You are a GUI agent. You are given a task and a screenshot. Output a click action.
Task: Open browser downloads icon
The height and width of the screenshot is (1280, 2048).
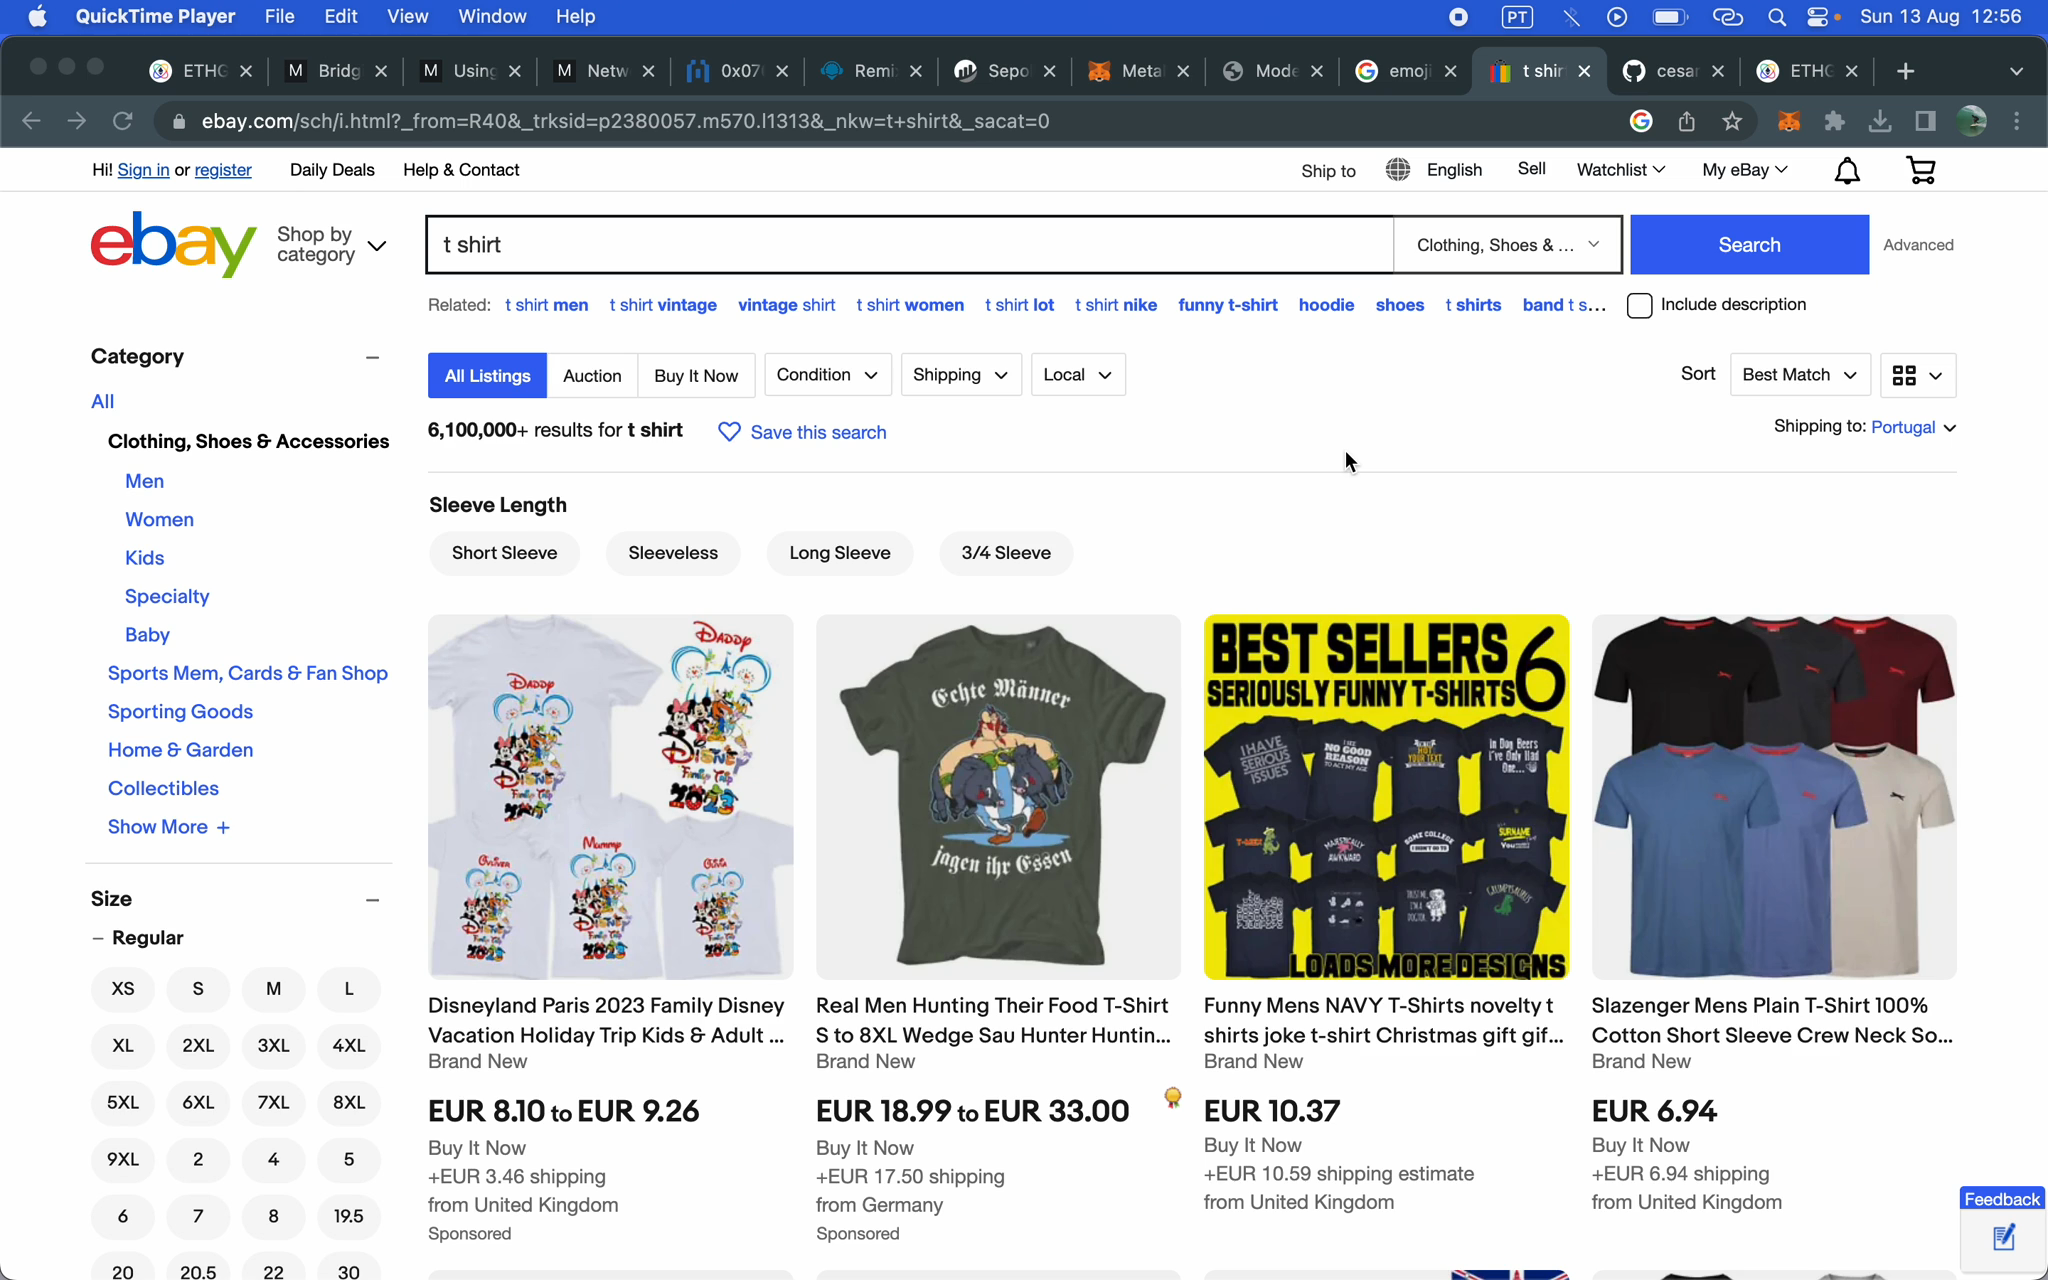(1879, 121)
